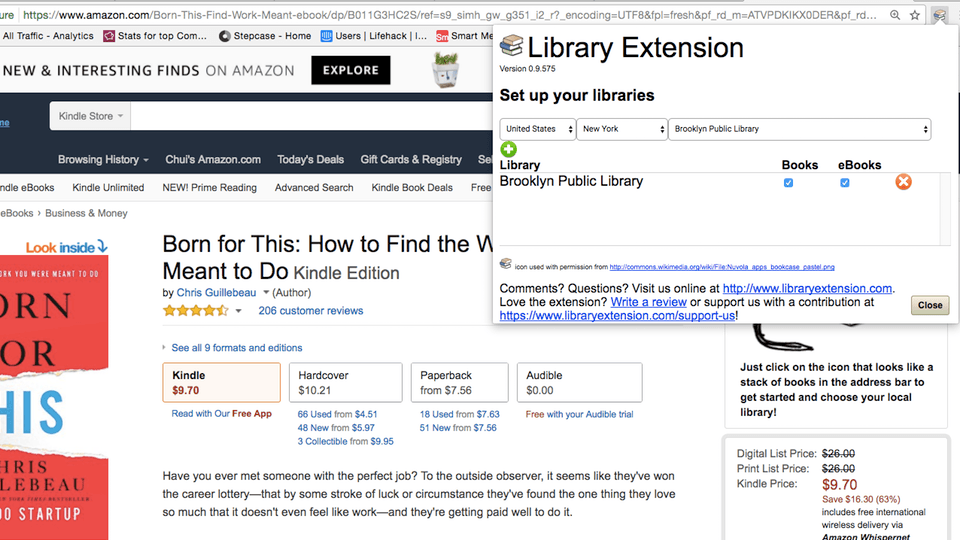The height and width of the screenshot is (540, 960).
Task: Open Advanced Search tab
Action: (x=314, y=188)
